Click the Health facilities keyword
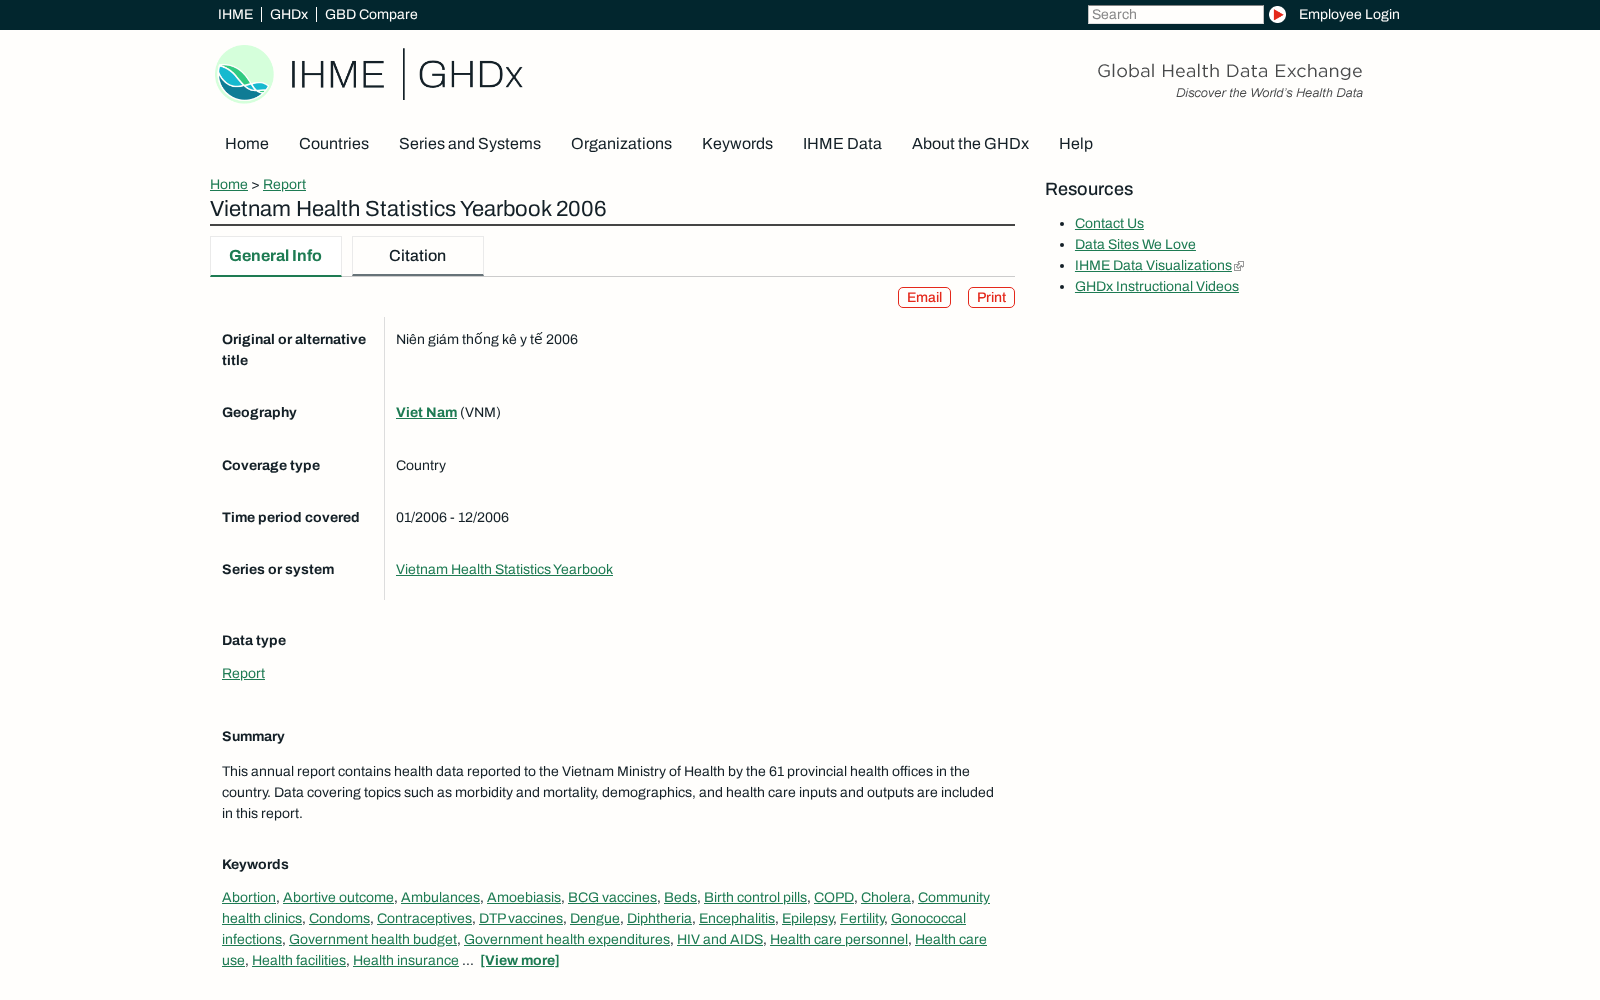1600x1000 pixels. click(x=299, y=961)
